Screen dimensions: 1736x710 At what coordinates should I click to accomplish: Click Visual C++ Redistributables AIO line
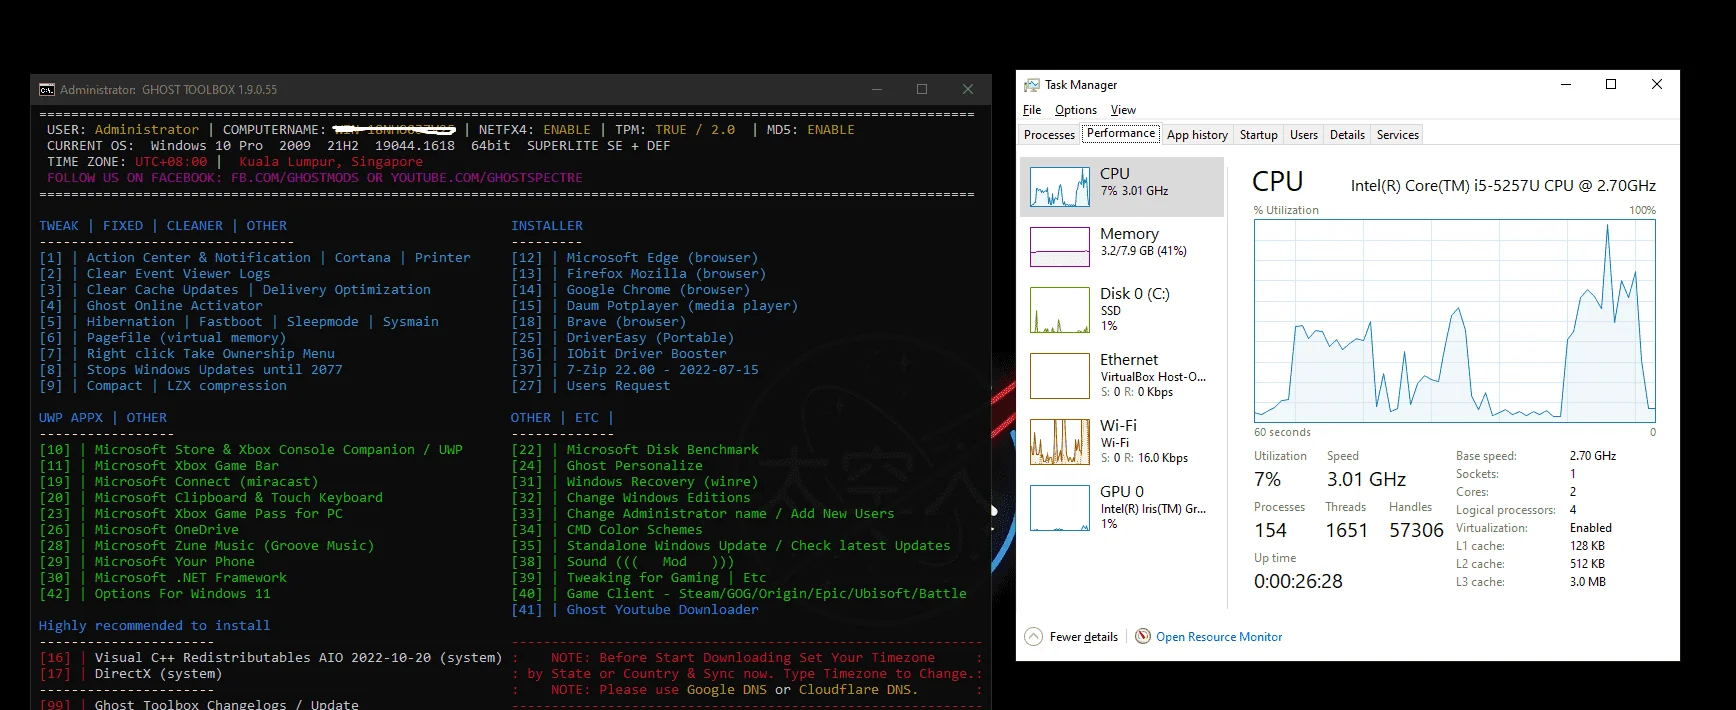pos(271,657)
